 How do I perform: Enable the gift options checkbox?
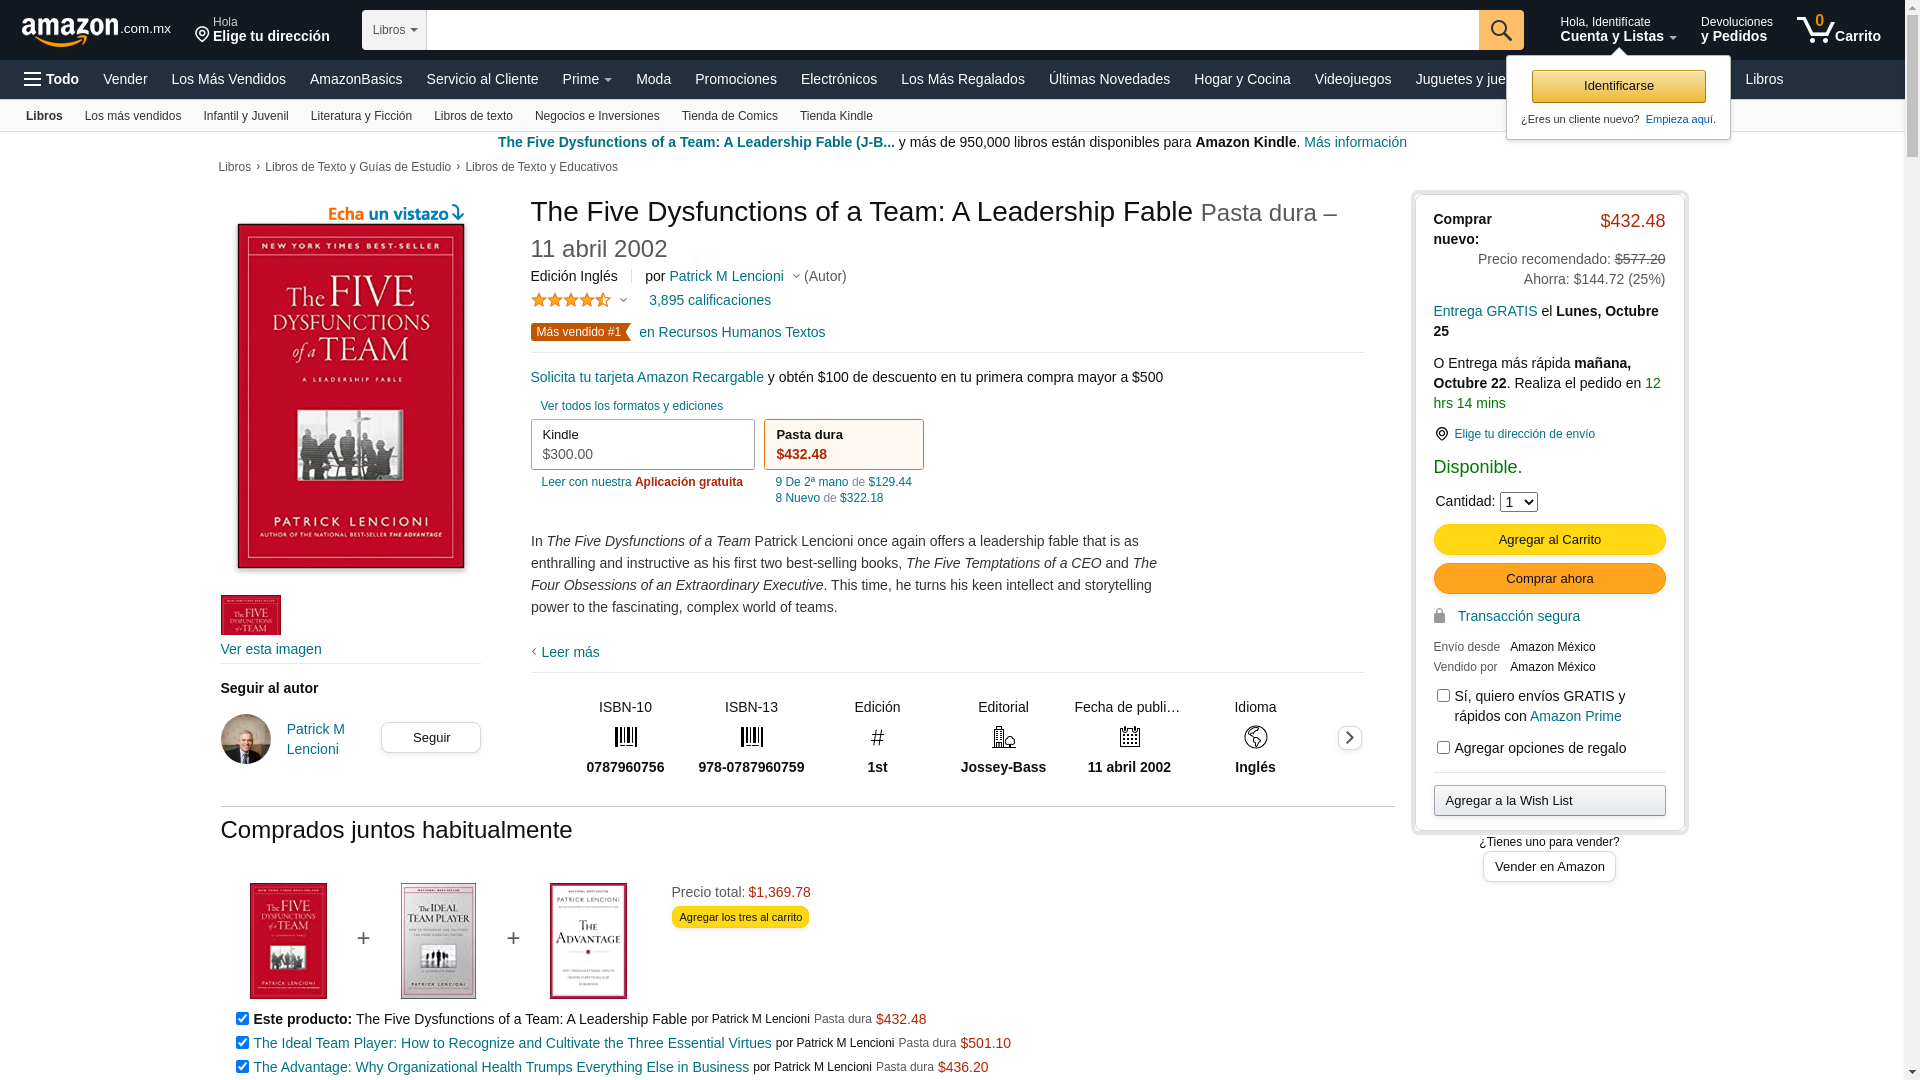click(x=1443, y=748)
